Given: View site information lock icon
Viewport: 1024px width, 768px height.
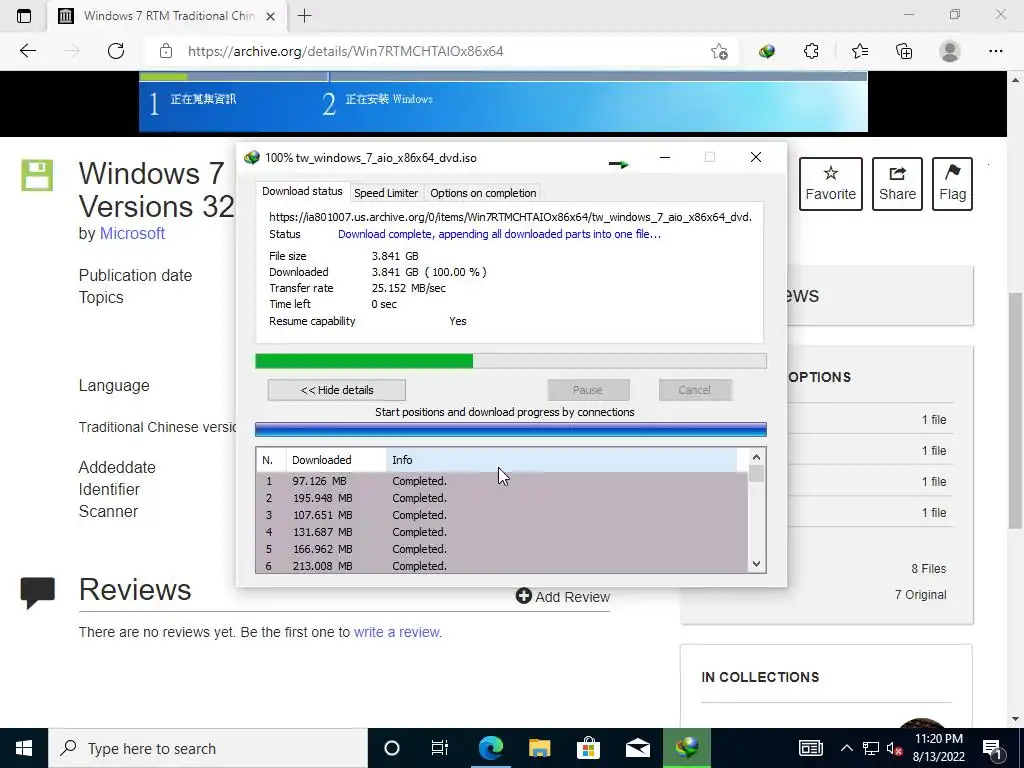Looking at the screenshot, I should coord(166,51).
